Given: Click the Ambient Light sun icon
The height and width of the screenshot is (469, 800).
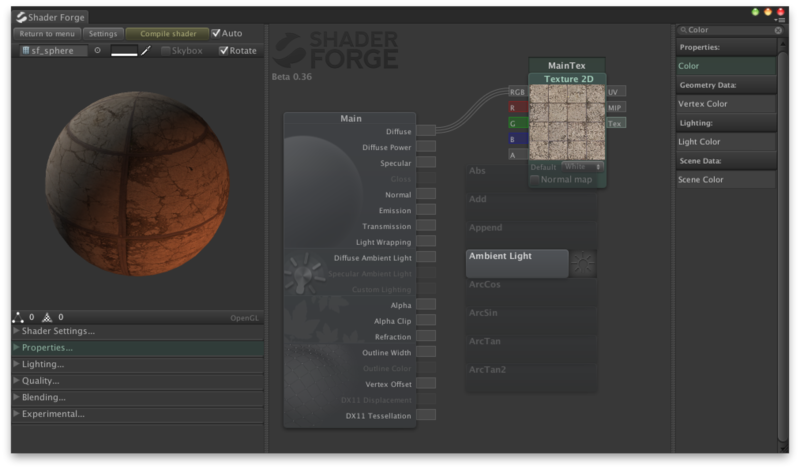Looking at the screenshot, I should pyautogui.click(x=583, y=263).
